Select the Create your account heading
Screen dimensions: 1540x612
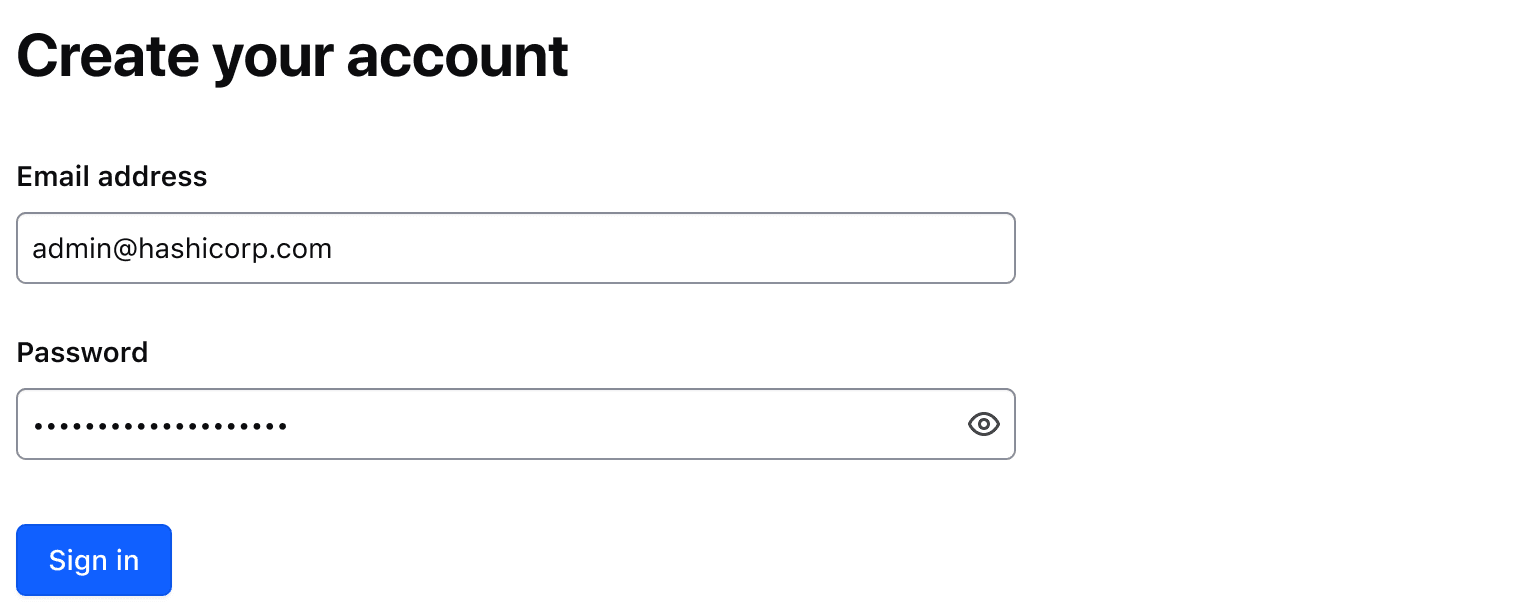click(291, 55)
